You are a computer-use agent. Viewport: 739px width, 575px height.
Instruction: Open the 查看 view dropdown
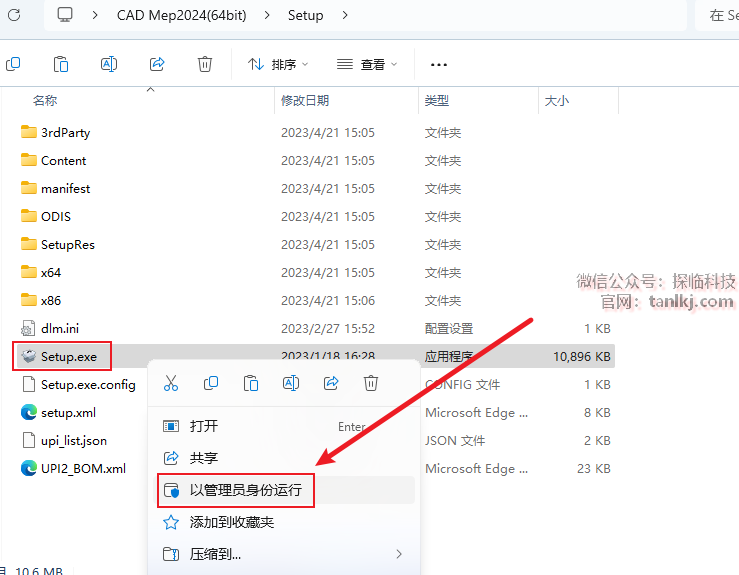pos(367,64)
